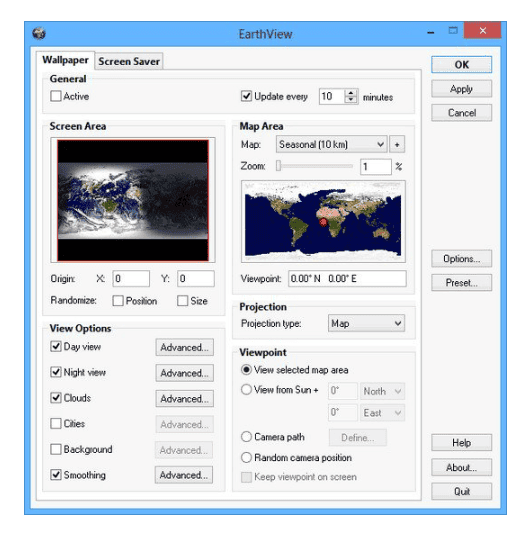
Task: Click the Zoom slider handle
Action: tap(278, 166)
